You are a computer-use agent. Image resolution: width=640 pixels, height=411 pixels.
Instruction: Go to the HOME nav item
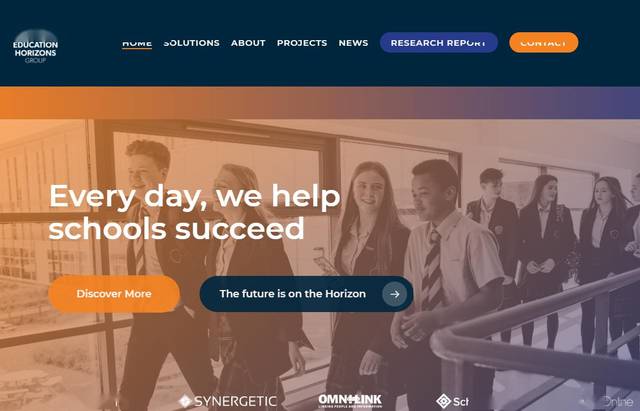137,43
